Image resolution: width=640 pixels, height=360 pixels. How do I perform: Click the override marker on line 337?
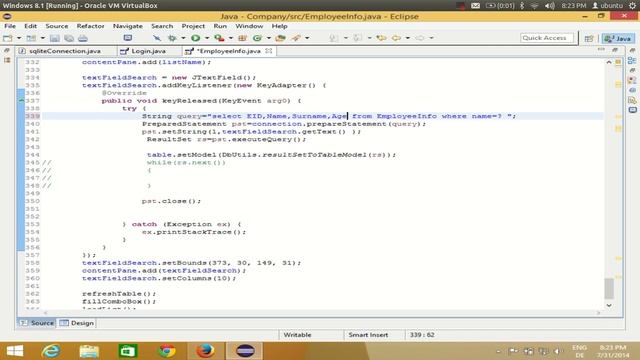(21, 100)
